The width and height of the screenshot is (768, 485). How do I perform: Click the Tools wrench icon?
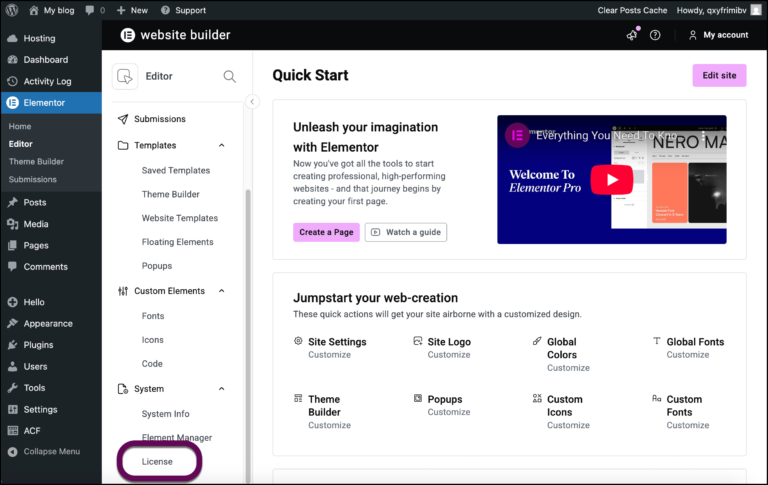(x=12, y=388)
